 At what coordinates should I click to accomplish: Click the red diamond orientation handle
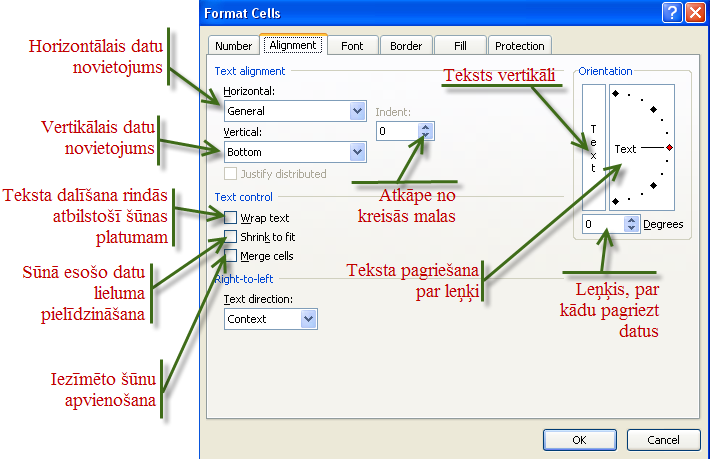(669, 148)
